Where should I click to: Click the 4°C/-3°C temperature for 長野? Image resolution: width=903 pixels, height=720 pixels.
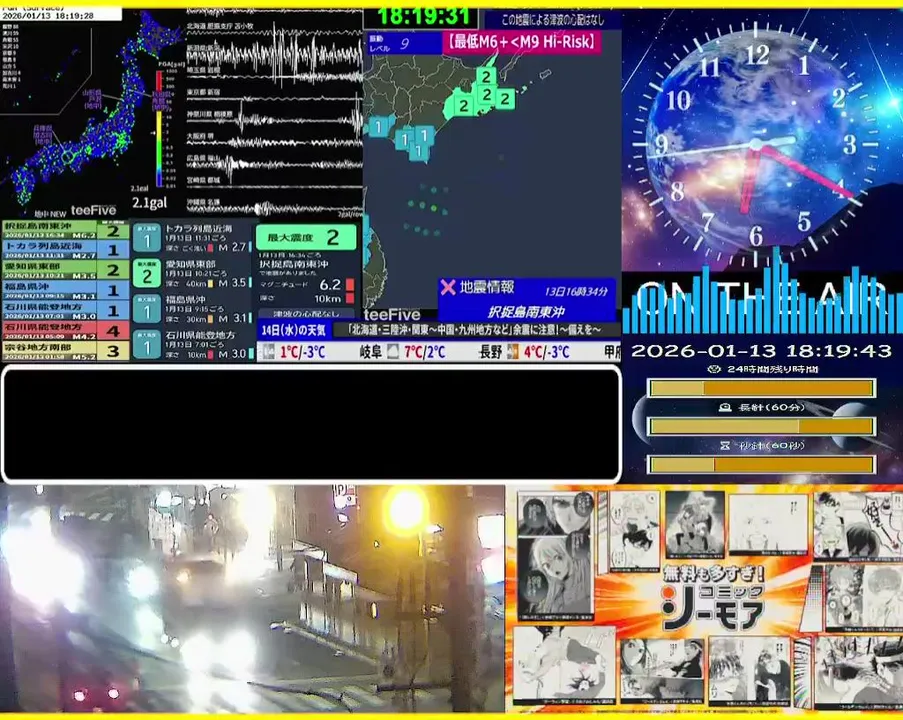click(x=546, y=351)
